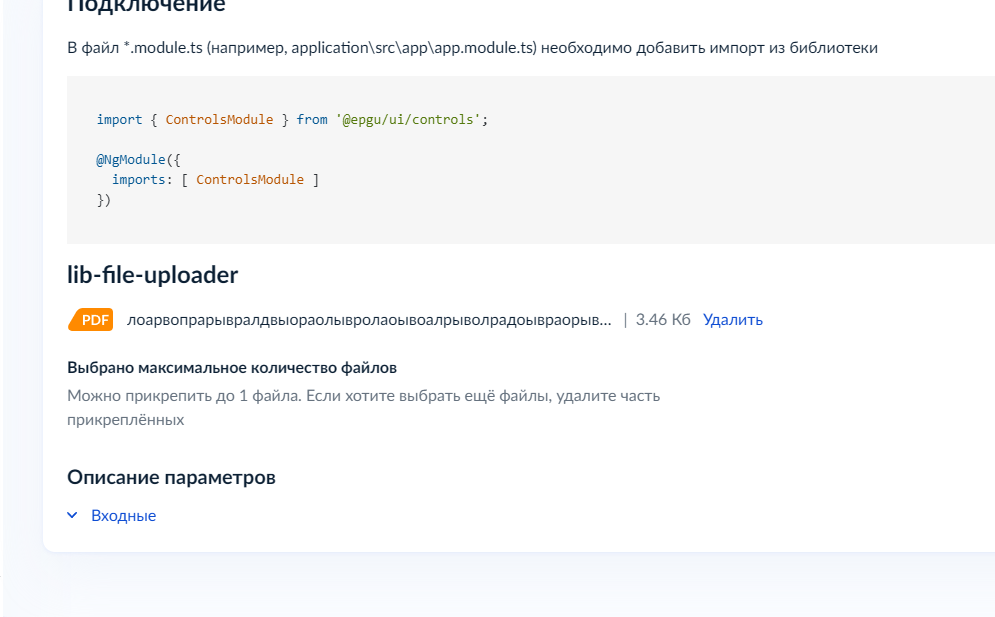Click the '@epgu/ui/controls' string in the code

[x=408, y=119]
